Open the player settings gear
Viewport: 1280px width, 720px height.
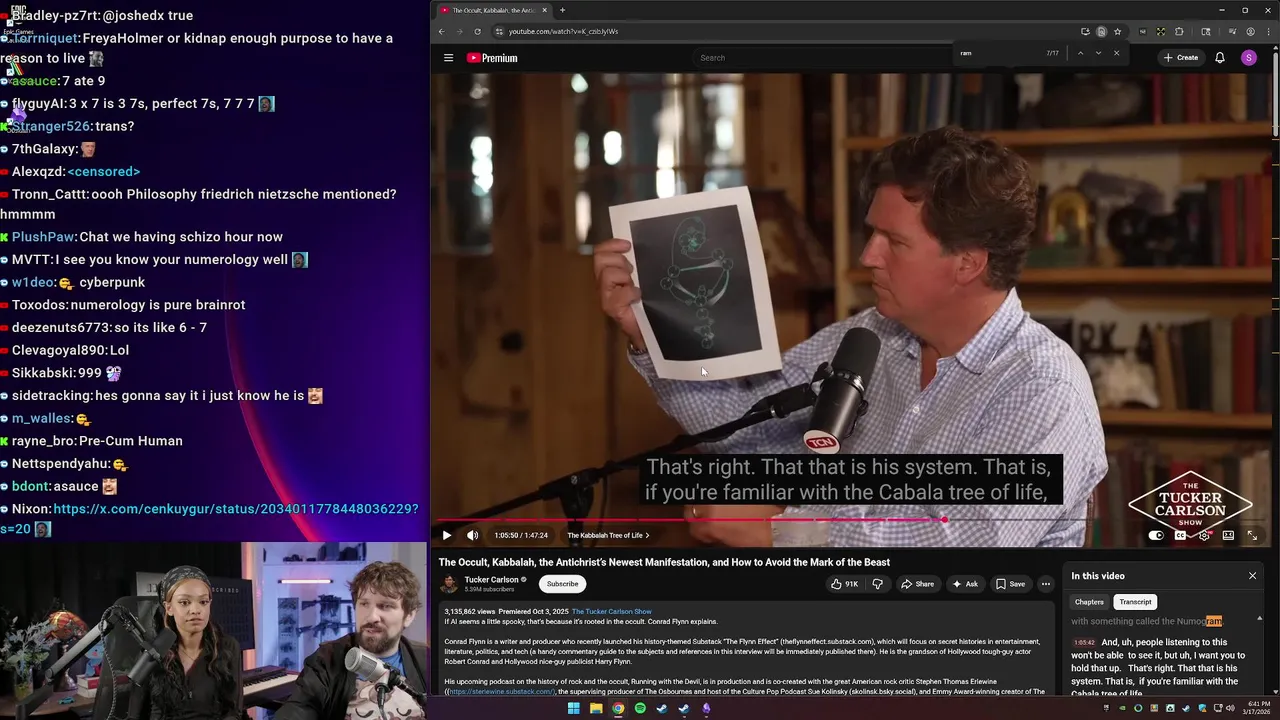point(1204,535)
